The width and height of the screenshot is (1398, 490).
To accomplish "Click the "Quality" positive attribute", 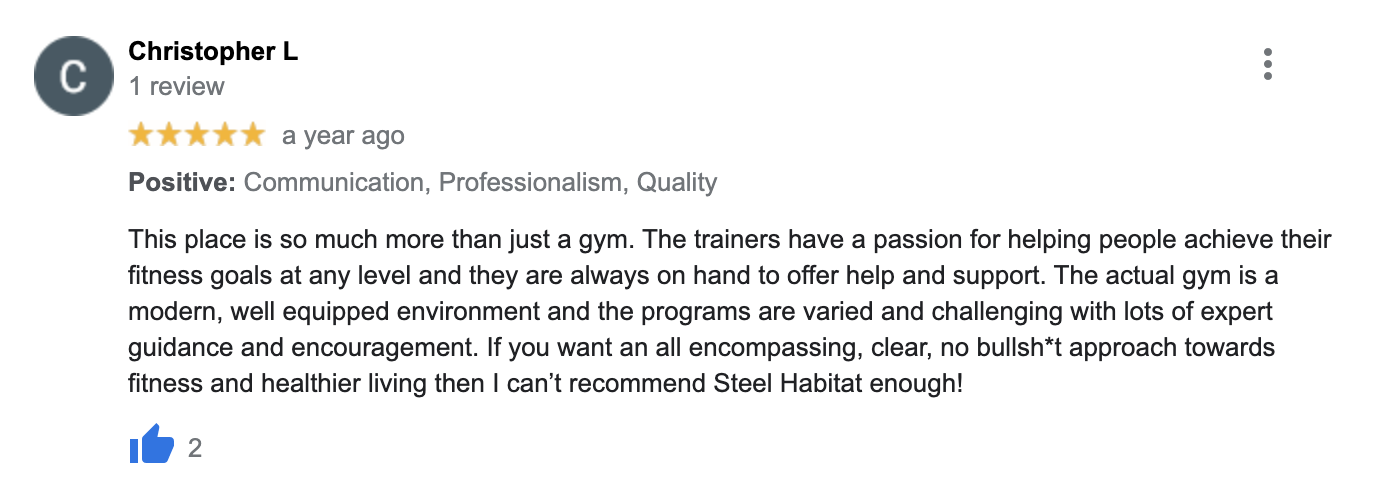I will pos(677,183).
